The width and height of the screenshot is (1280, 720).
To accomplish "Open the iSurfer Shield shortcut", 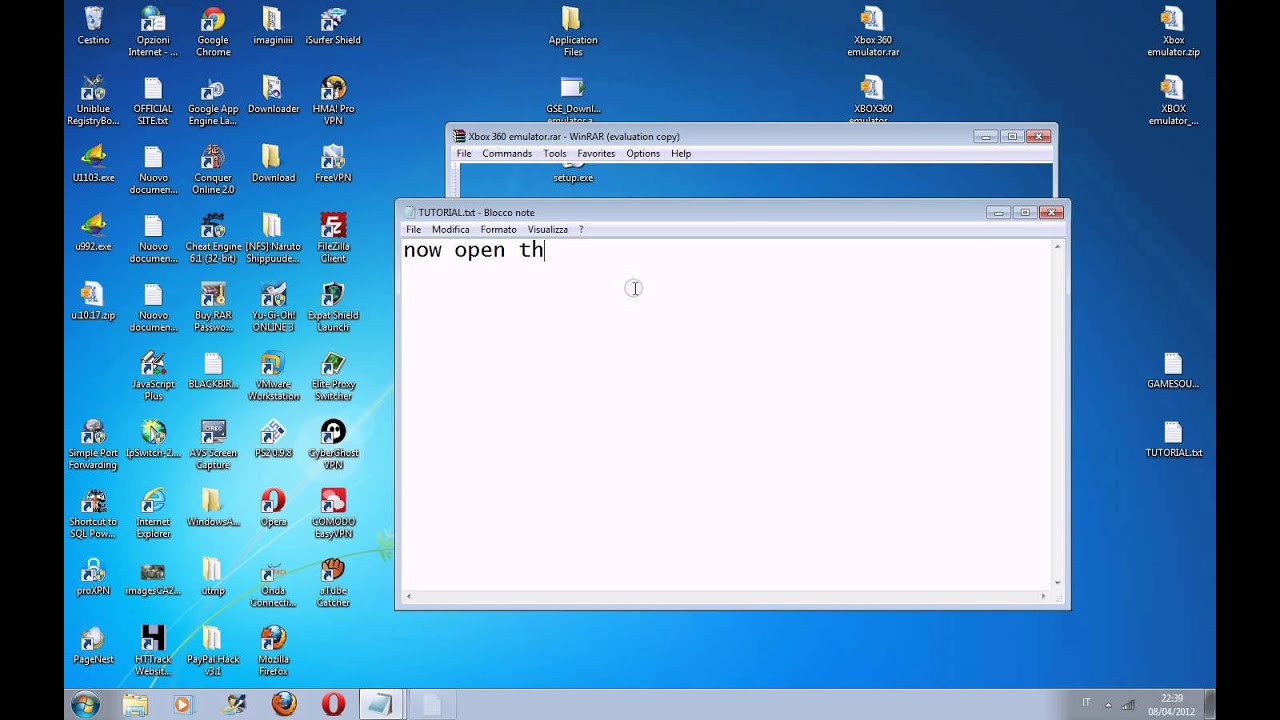I will pos(333,26).
